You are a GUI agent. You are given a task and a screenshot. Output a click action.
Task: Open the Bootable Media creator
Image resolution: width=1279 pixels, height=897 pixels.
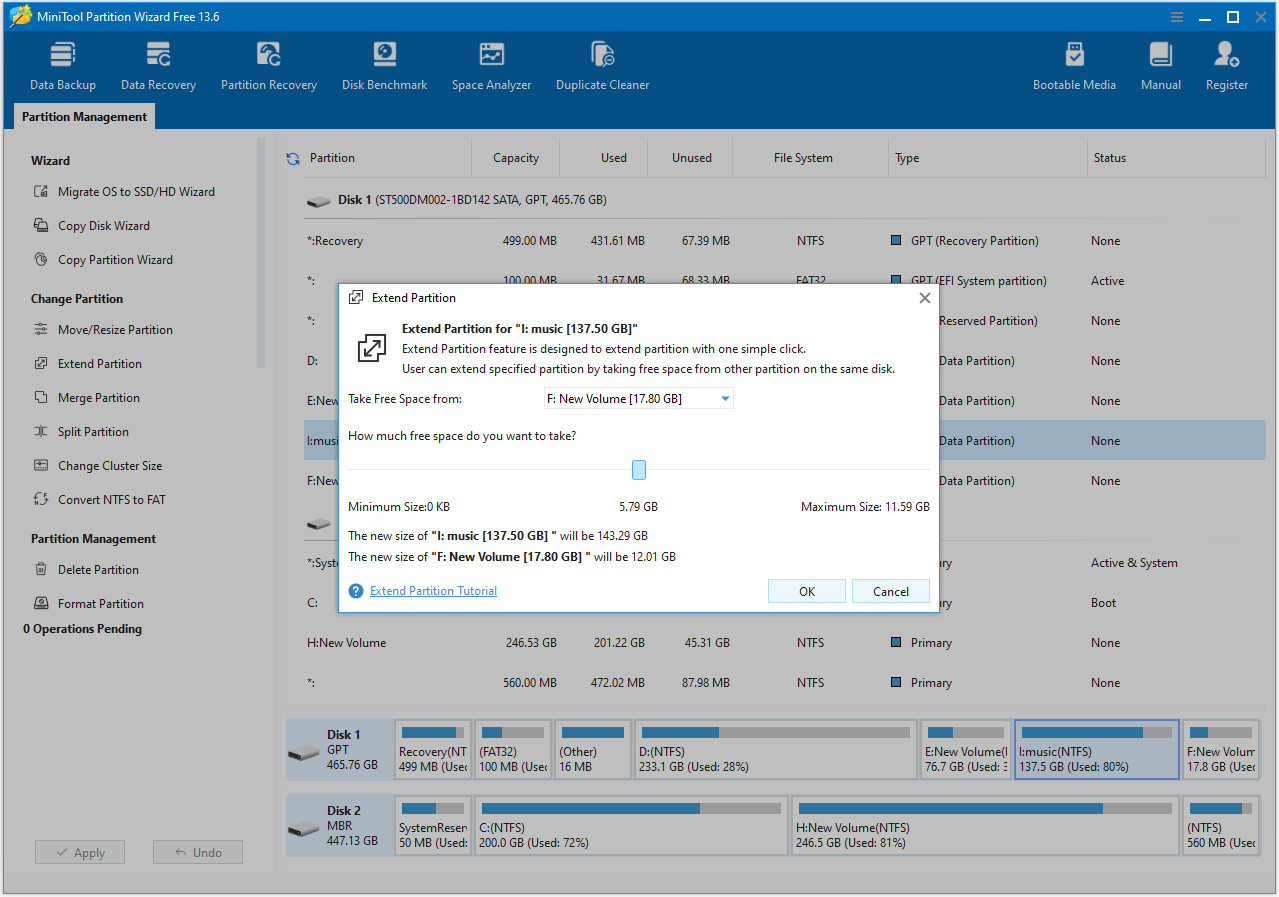click(x=1074, y=62)
